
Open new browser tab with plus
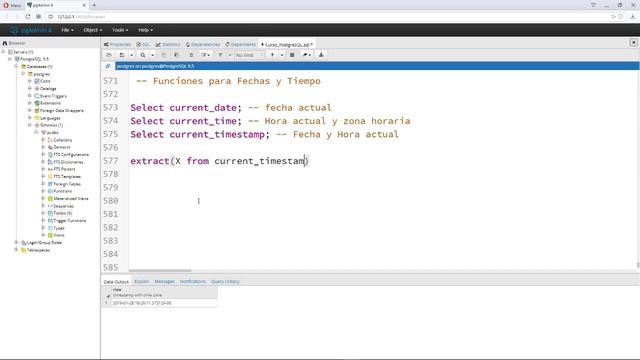point(94,5)
